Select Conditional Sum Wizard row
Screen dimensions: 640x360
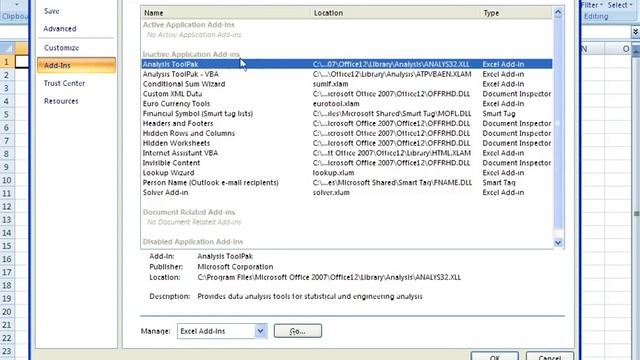click(x=347, y=84)
